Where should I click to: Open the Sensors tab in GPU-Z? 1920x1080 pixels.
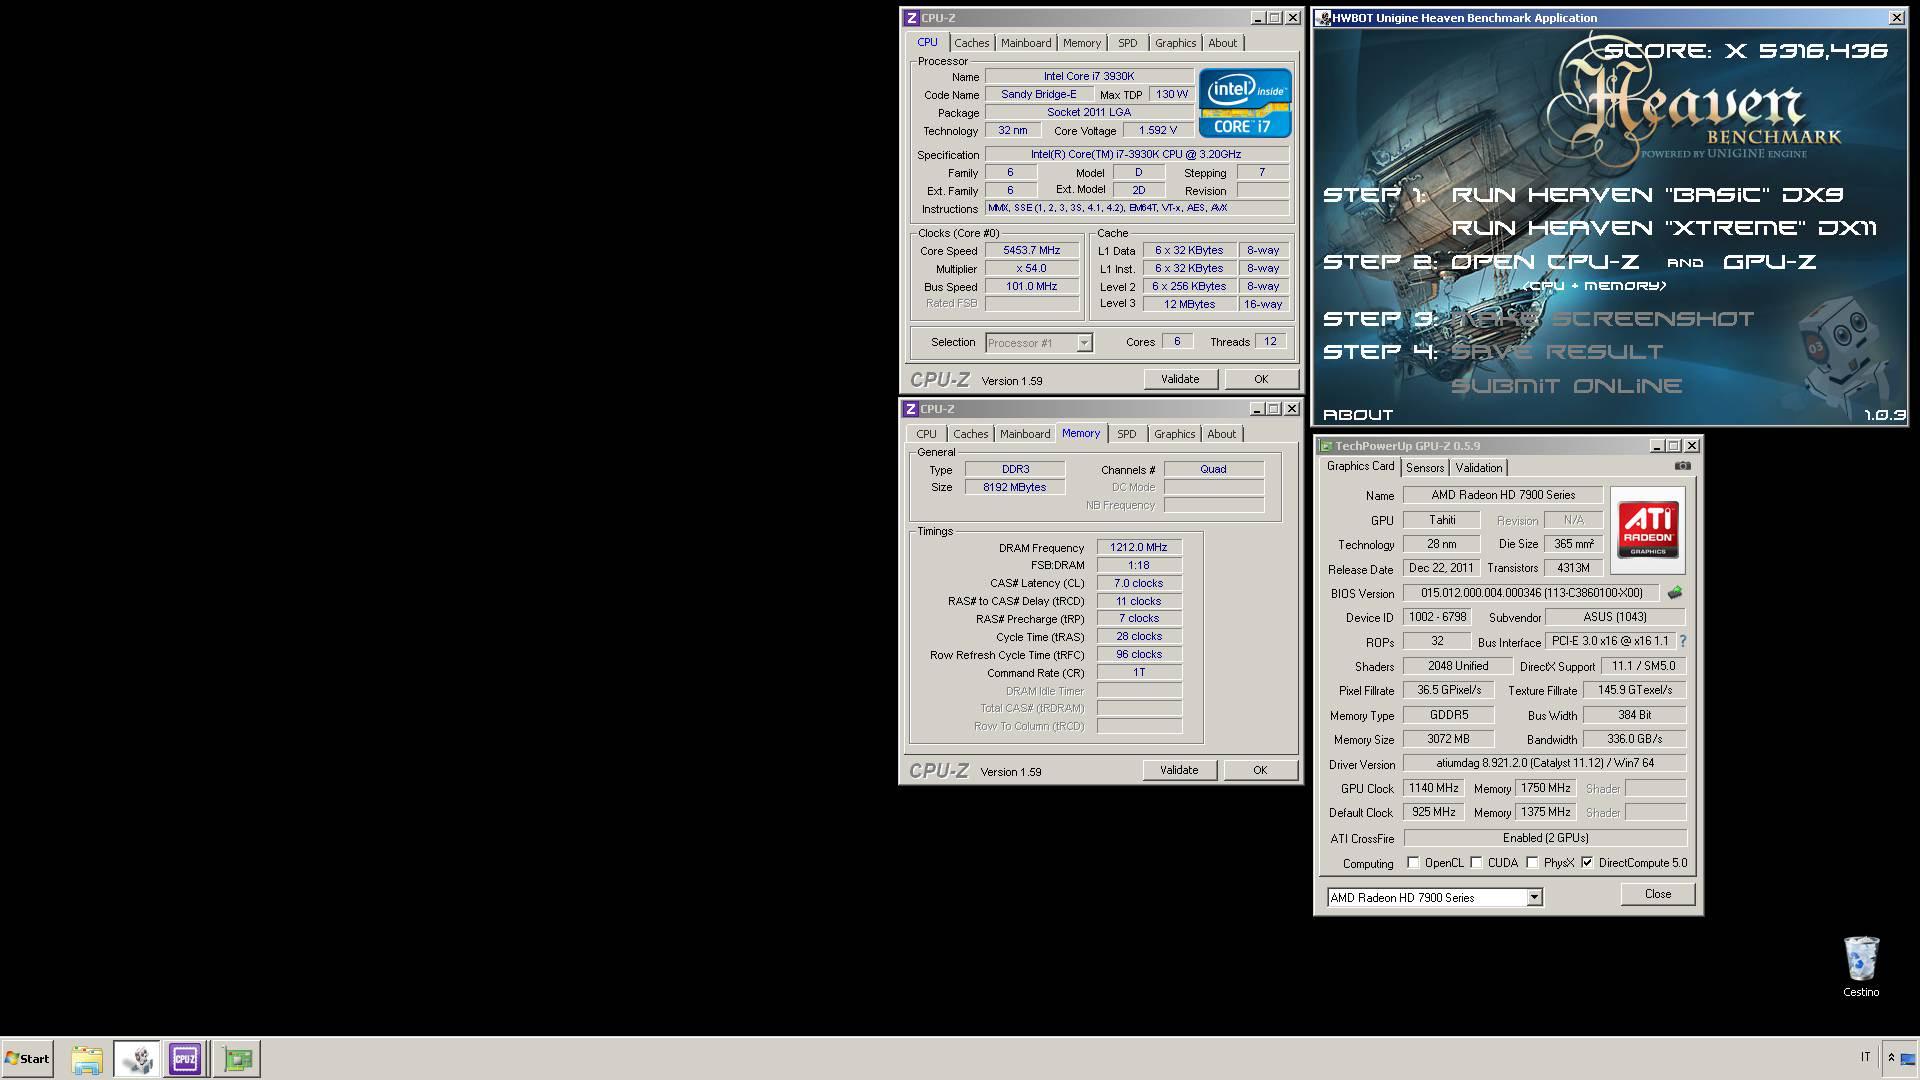(1424, 468)
